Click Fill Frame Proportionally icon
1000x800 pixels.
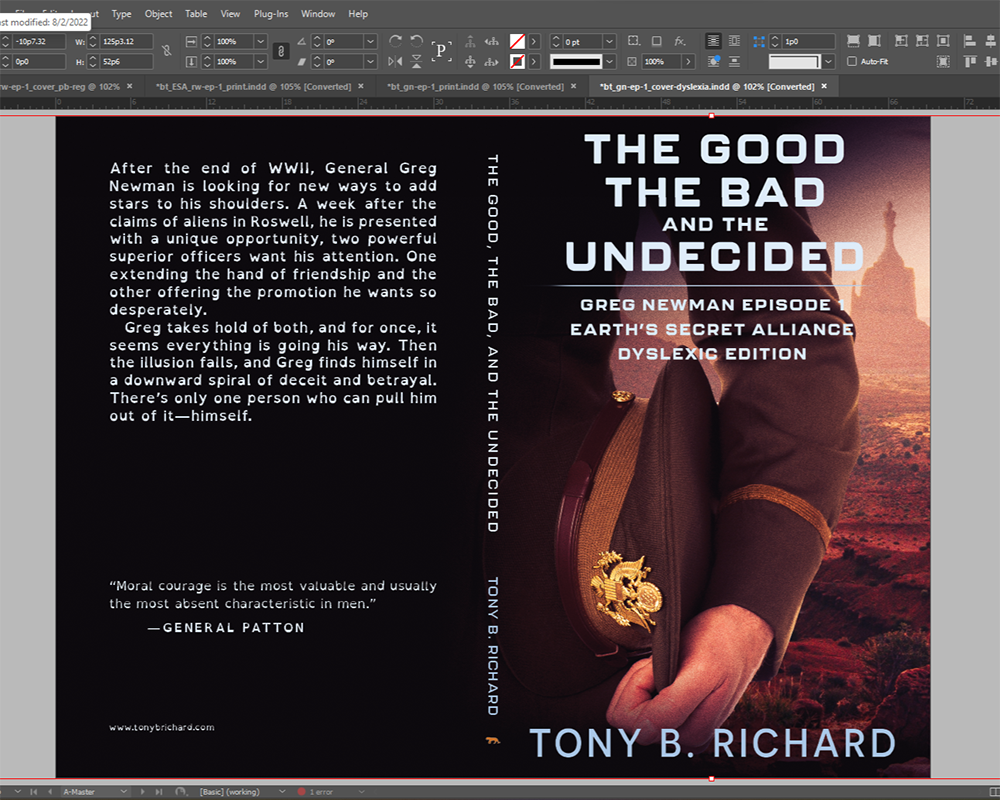click(x=853, y=41)
